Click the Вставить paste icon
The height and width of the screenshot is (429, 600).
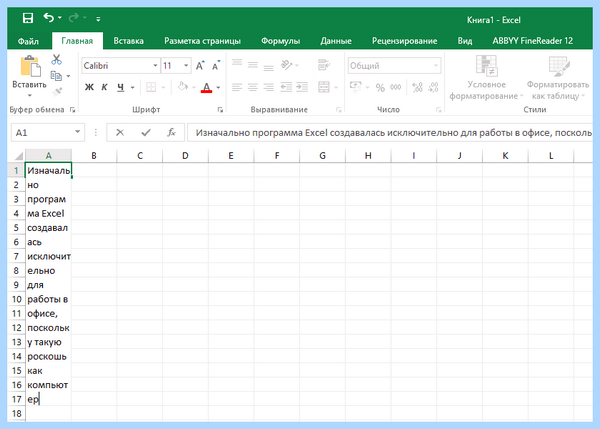tap(30, 66)
